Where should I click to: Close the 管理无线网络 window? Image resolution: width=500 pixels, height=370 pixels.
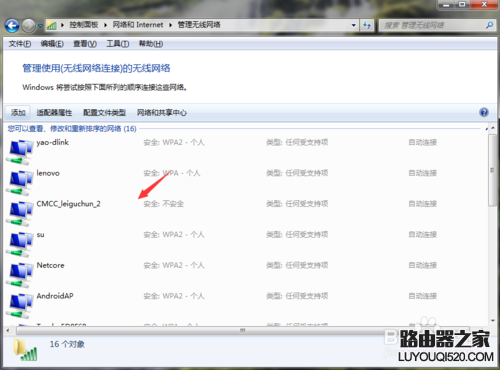tap(484, 5)
